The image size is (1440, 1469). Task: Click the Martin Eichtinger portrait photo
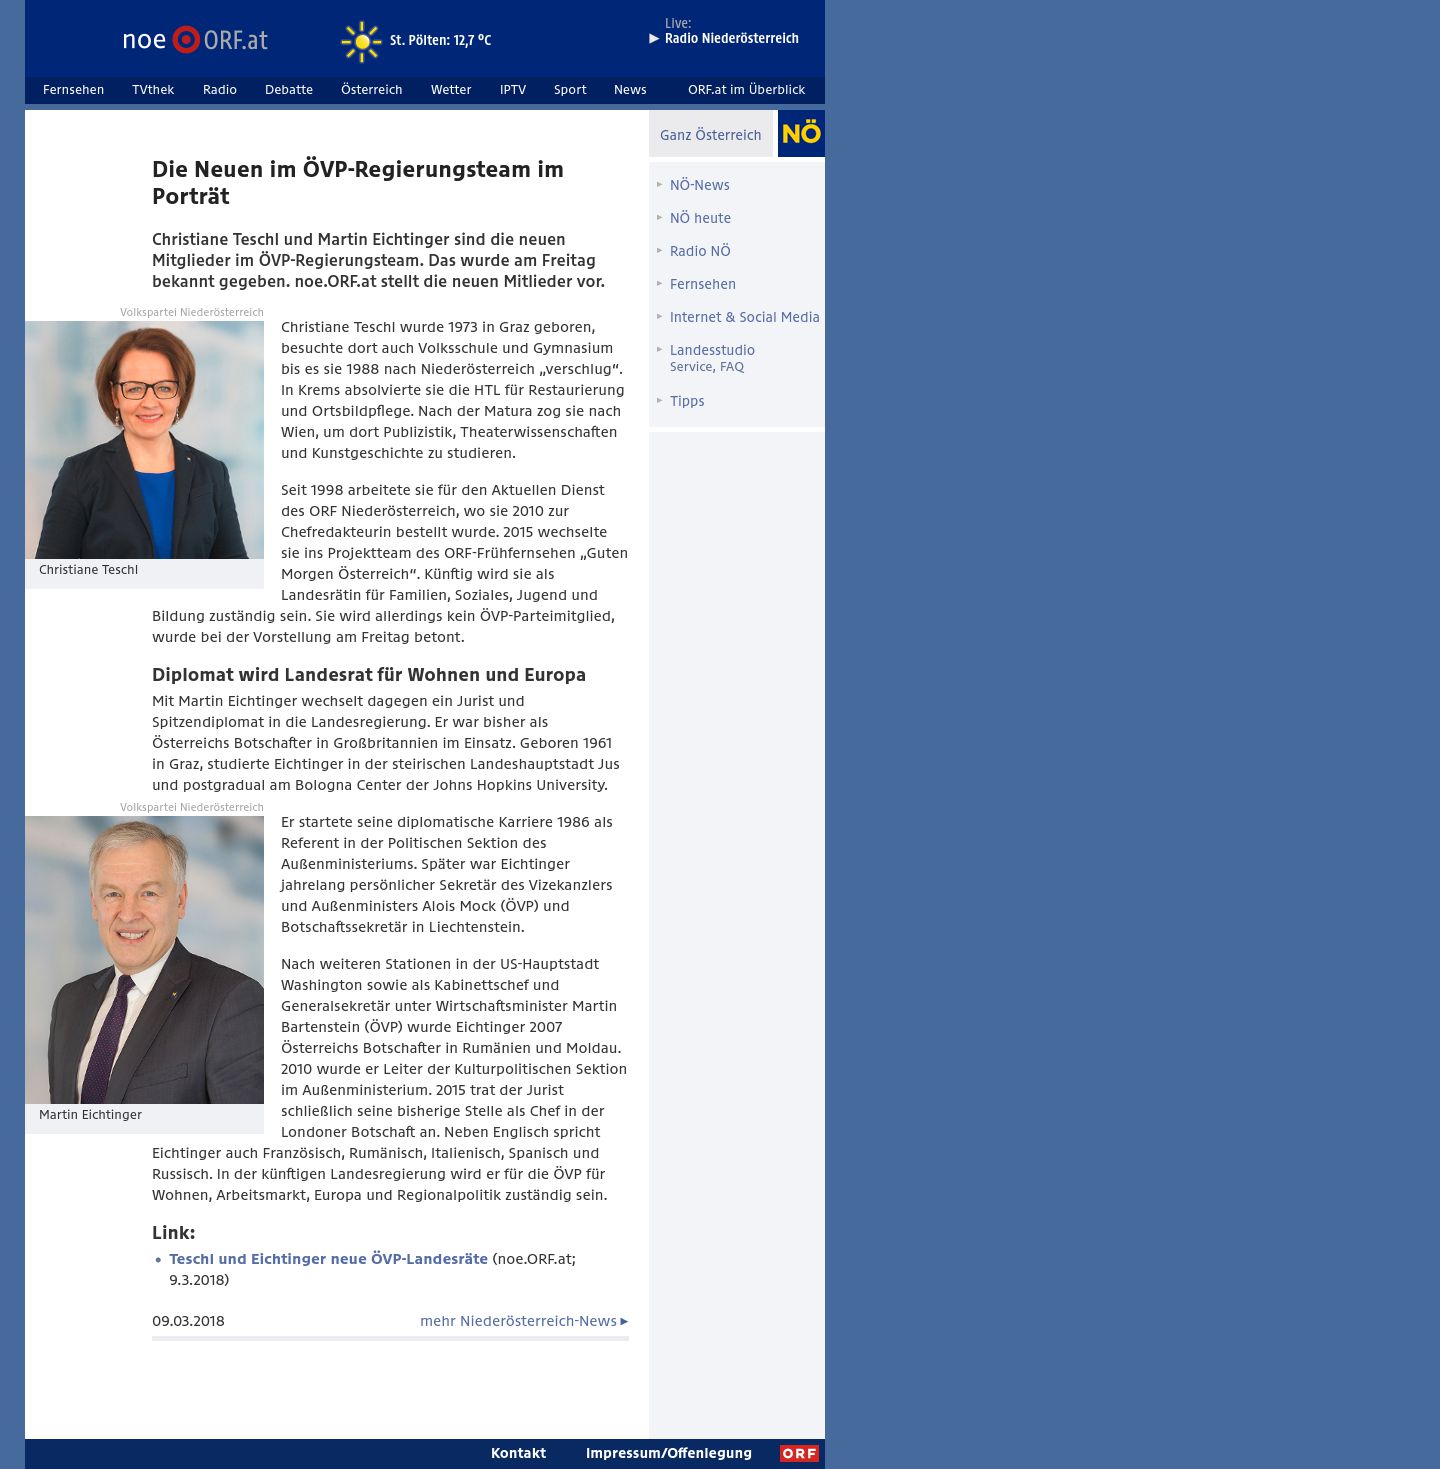144,960
